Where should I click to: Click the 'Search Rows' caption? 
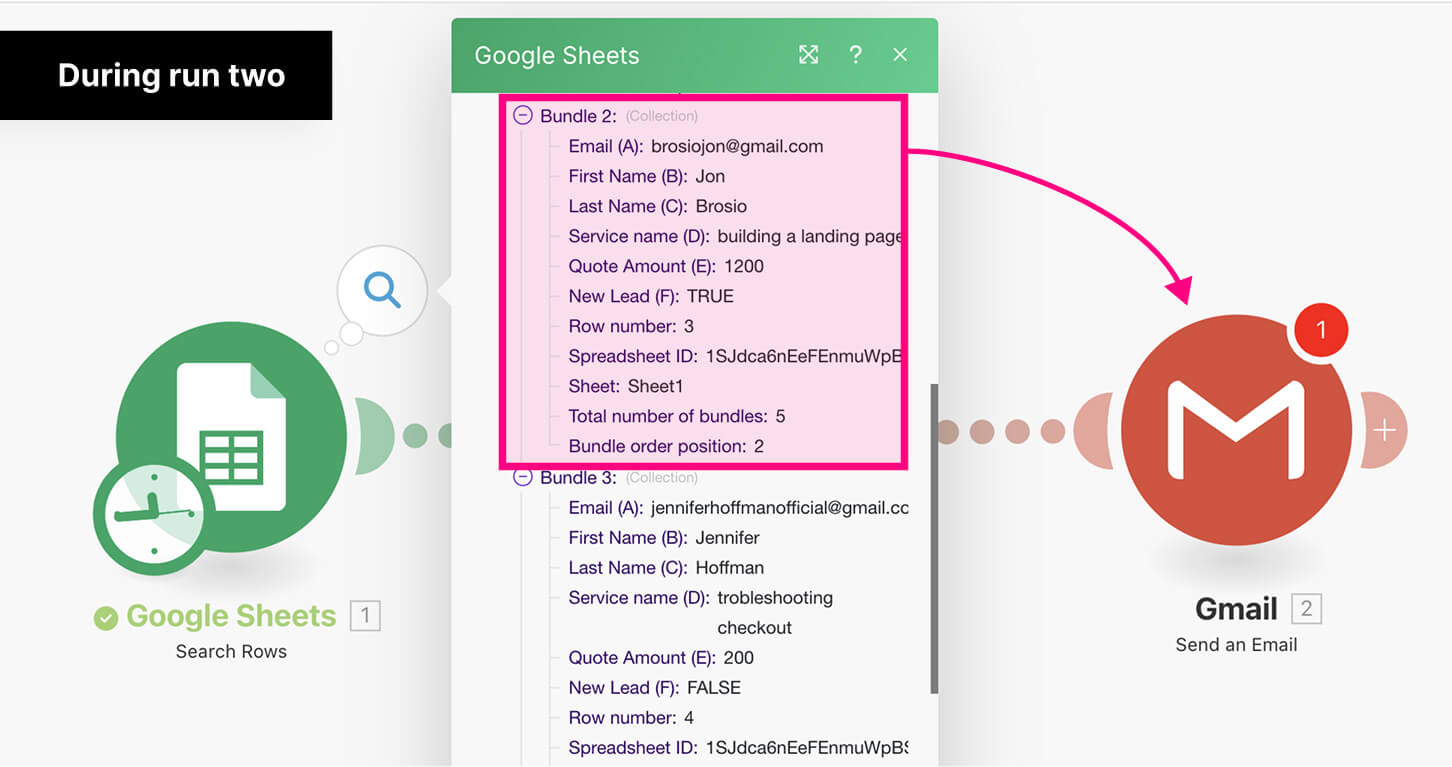(x=231, y=651)
